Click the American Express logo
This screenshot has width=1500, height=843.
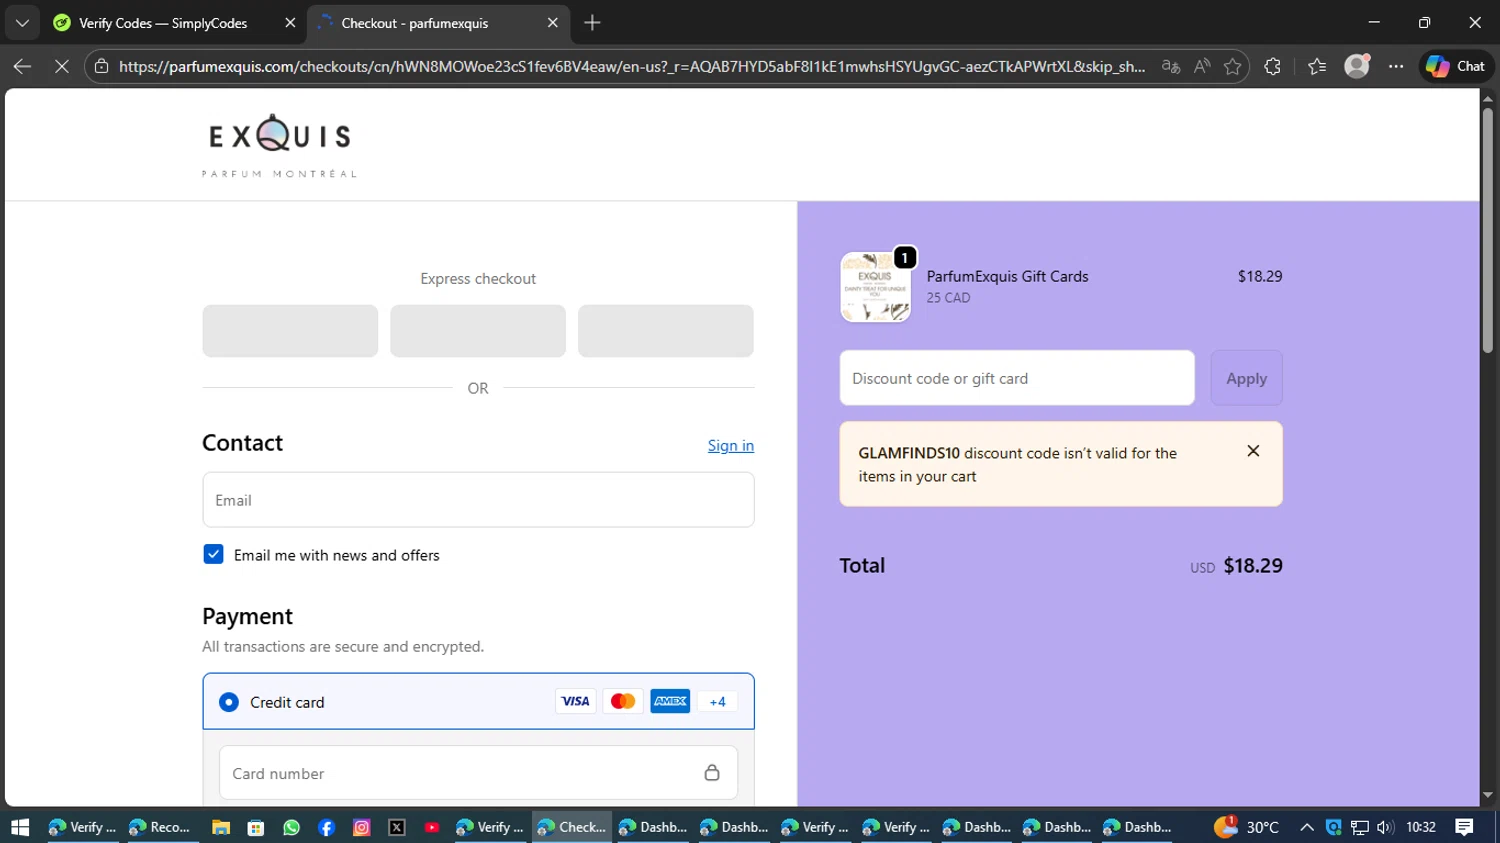pos(670,701)
